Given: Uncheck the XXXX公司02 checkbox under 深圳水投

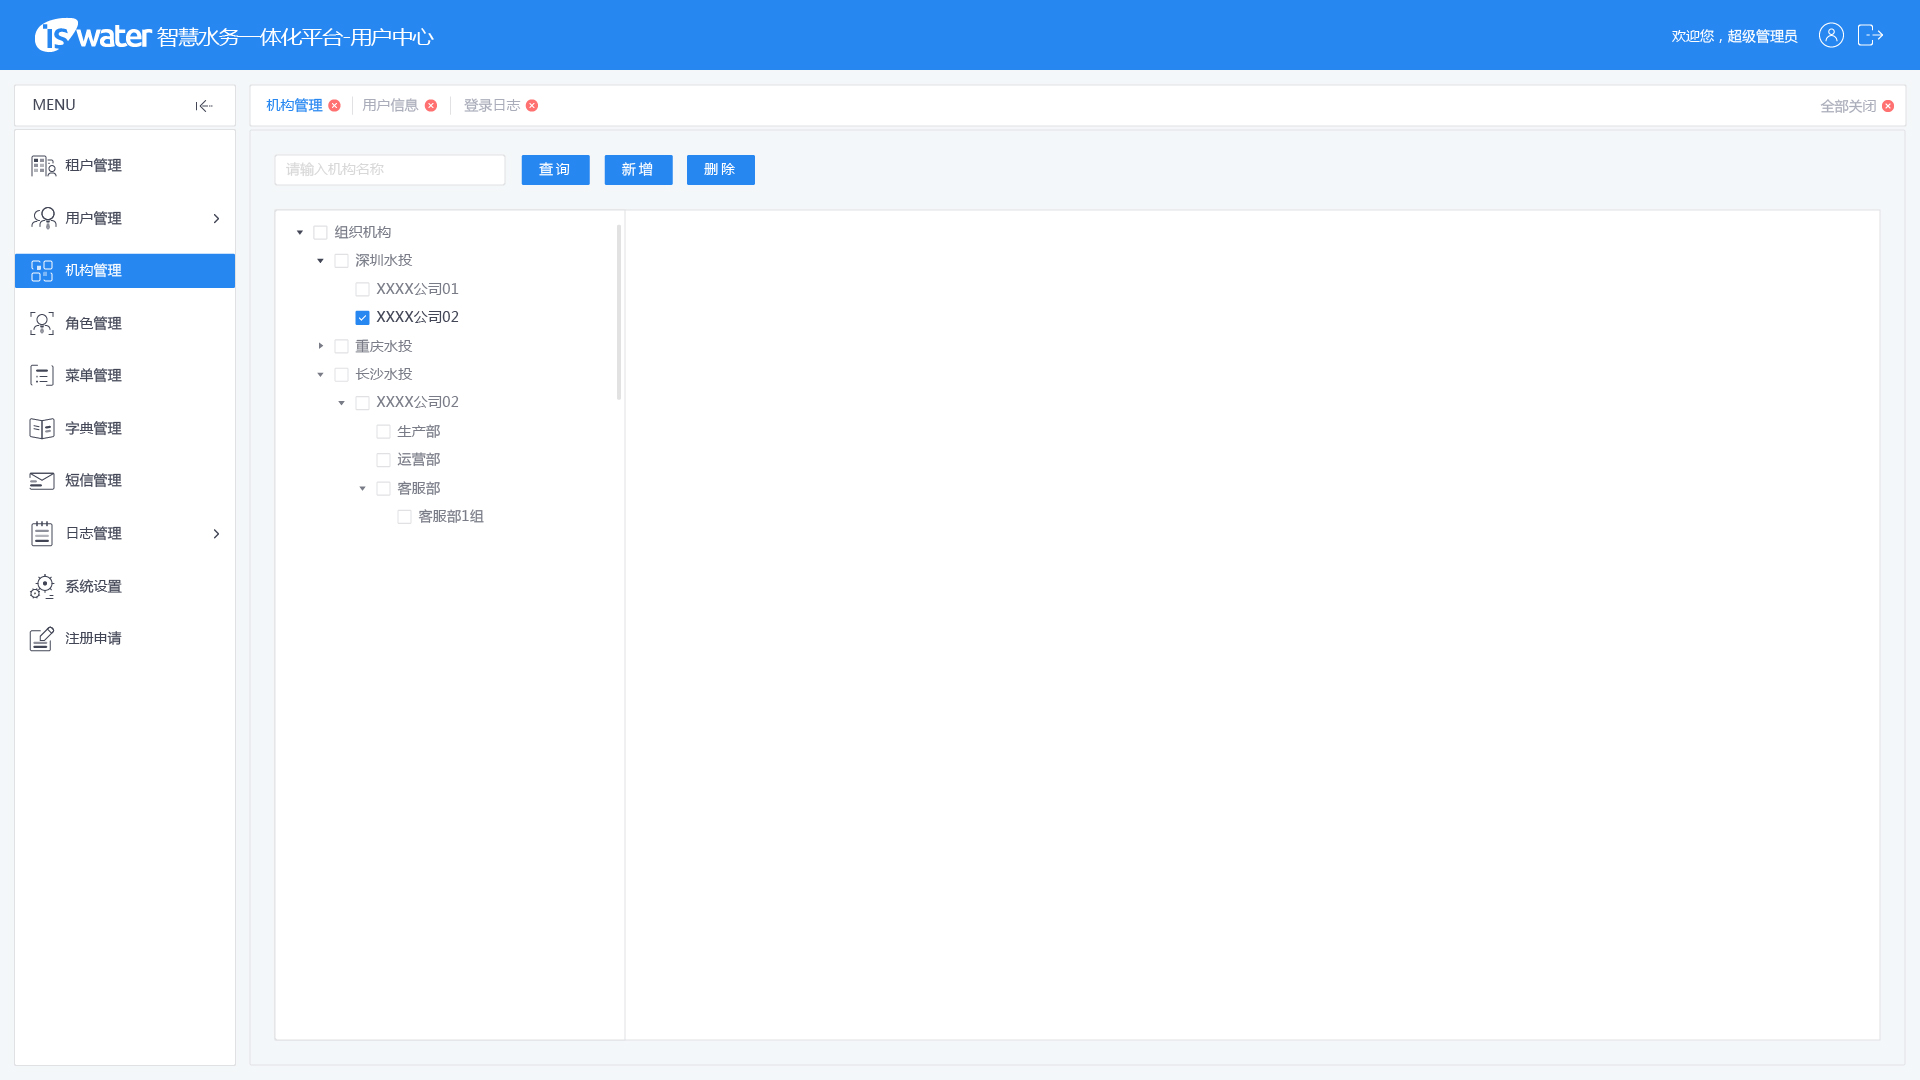Looking at the screenshot, I should (x=362, y=318).
